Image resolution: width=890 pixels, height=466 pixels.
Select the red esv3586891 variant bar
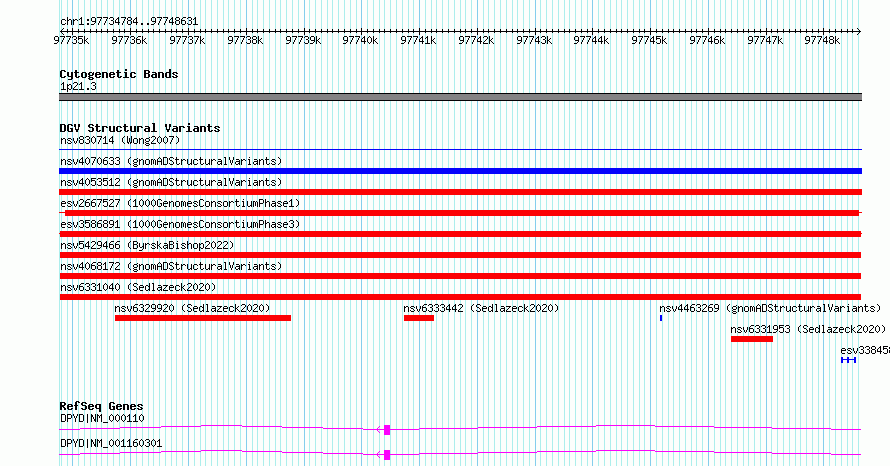click(x=460, y=234)
